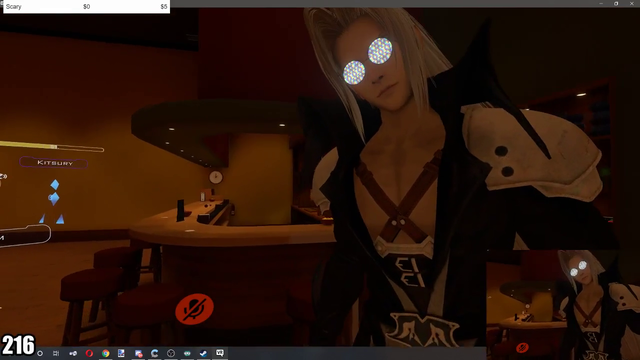The width and height of the screenshot is (640, 360).
Task: Click the red mute icon in the preview
Action: [522, 348]
